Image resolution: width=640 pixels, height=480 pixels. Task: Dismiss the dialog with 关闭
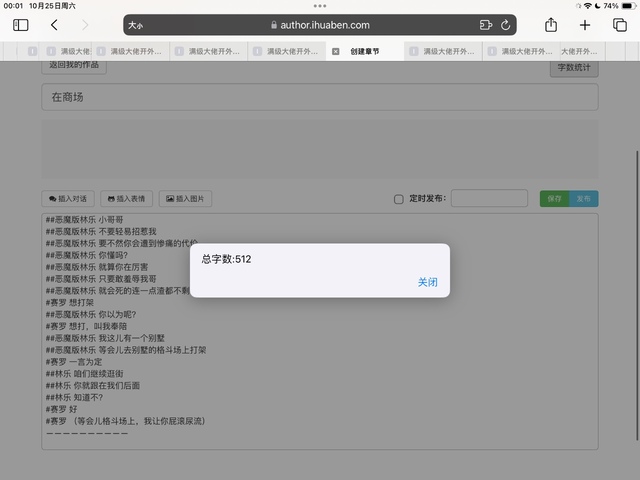tap(427, 282)
